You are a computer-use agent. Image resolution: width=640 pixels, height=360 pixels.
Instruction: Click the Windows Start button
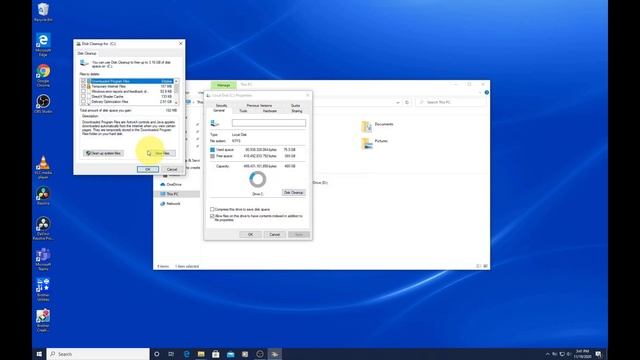[x=39, y=354]
